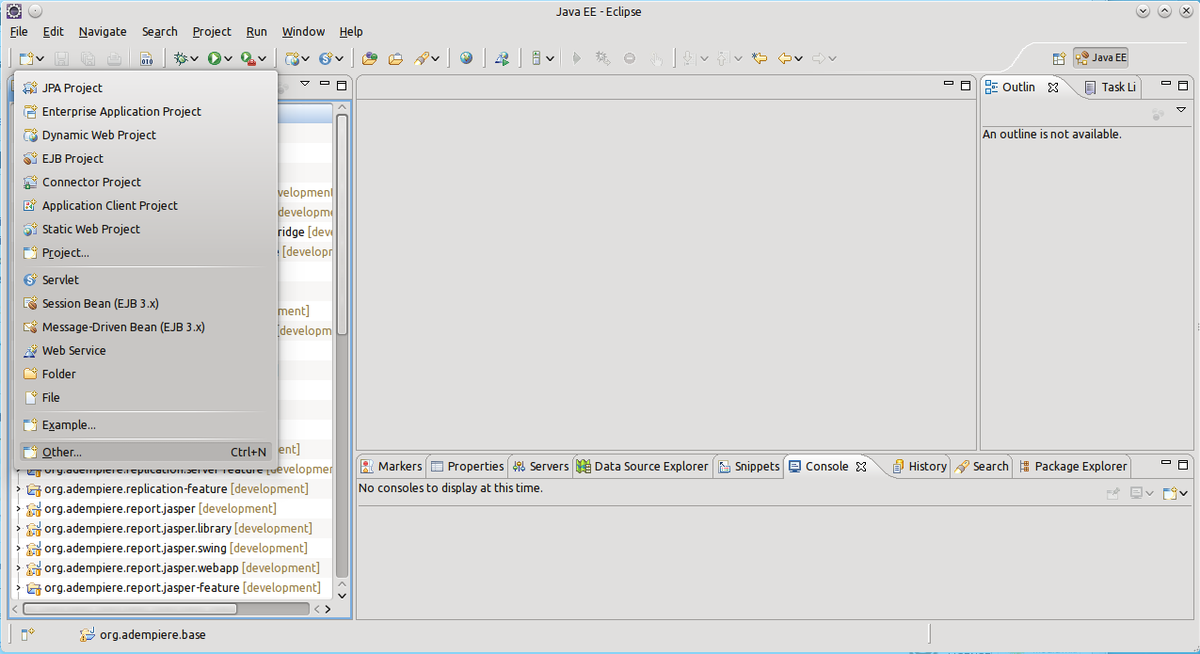Click the Open Perspective icon
Screen dimensions: 1200x654
(x=1058, y=58)
